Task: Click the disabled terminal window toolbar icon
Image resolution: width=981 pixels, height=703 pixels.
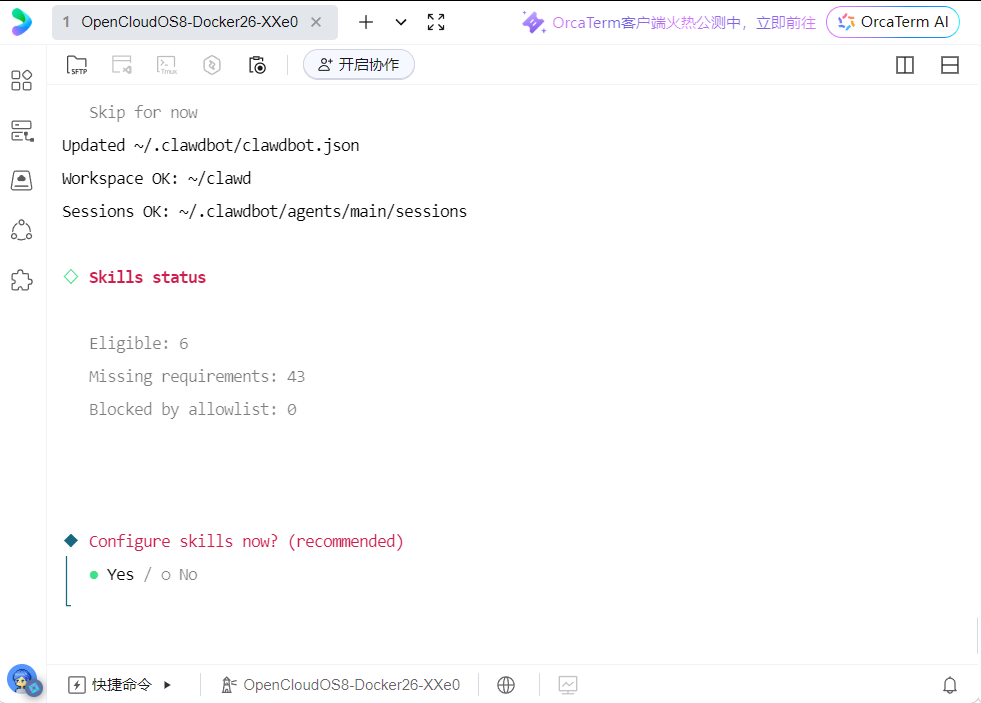Action: 122,64
